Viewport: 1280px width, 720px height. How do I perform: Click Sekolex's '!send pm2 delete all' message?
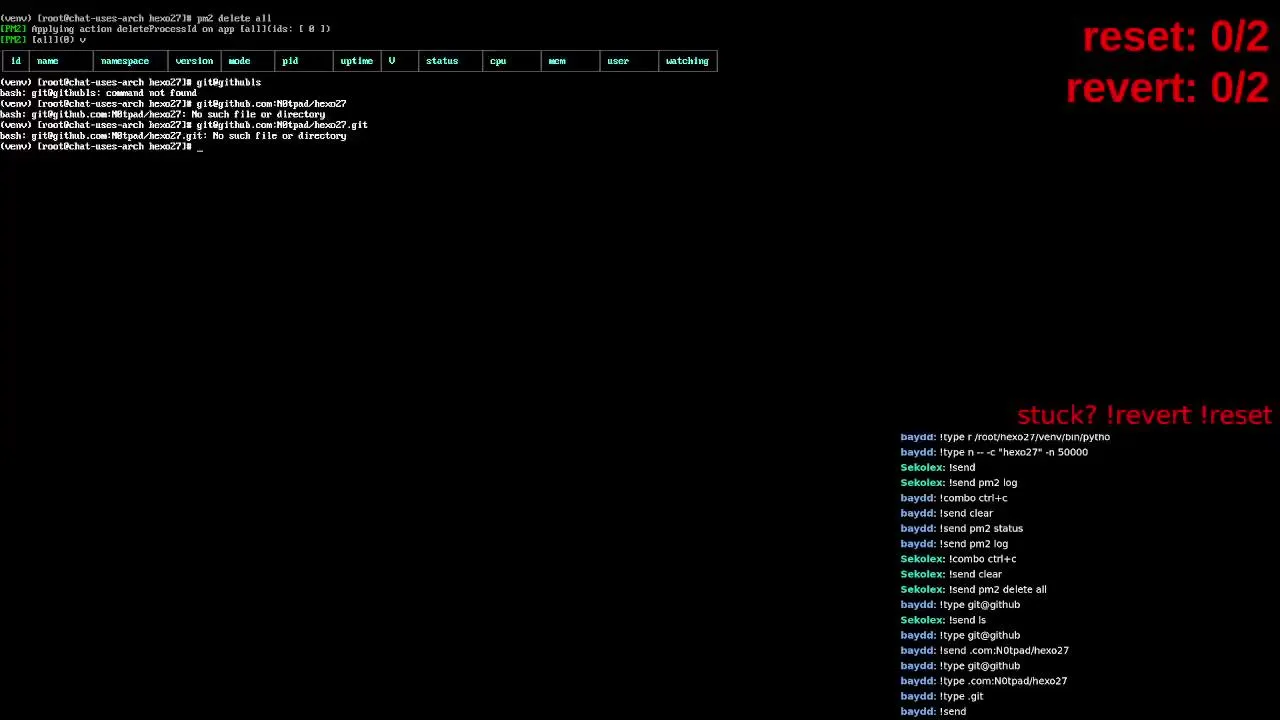(973, 589)
